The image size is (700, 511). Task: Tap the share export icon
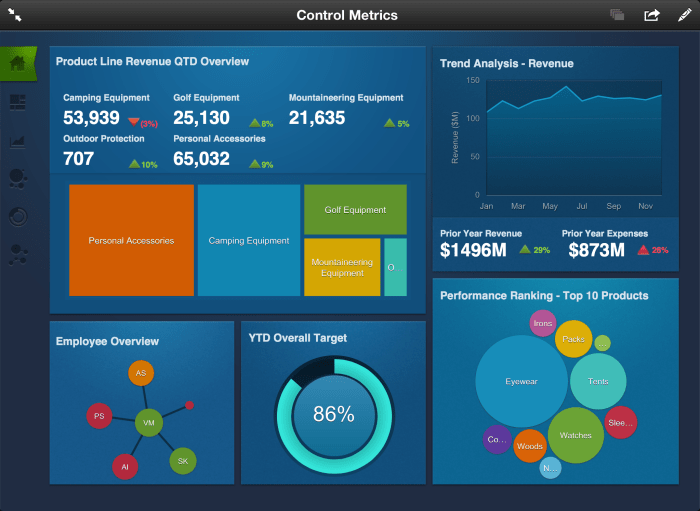coord(651,15)
